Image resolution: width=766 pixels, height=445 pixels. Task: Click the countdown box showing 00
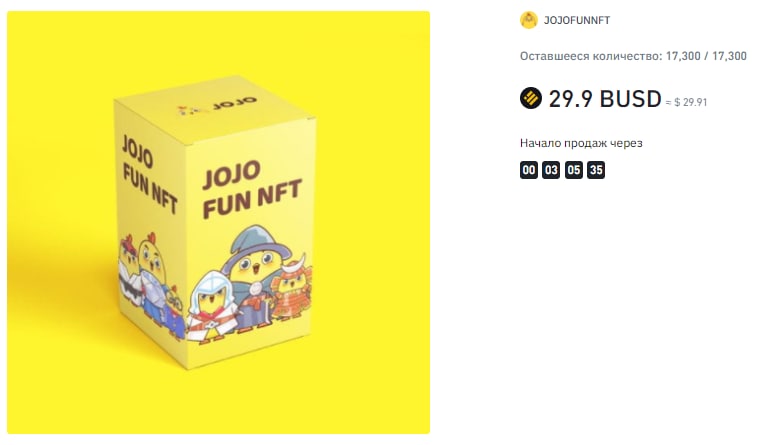click(529, 170)
